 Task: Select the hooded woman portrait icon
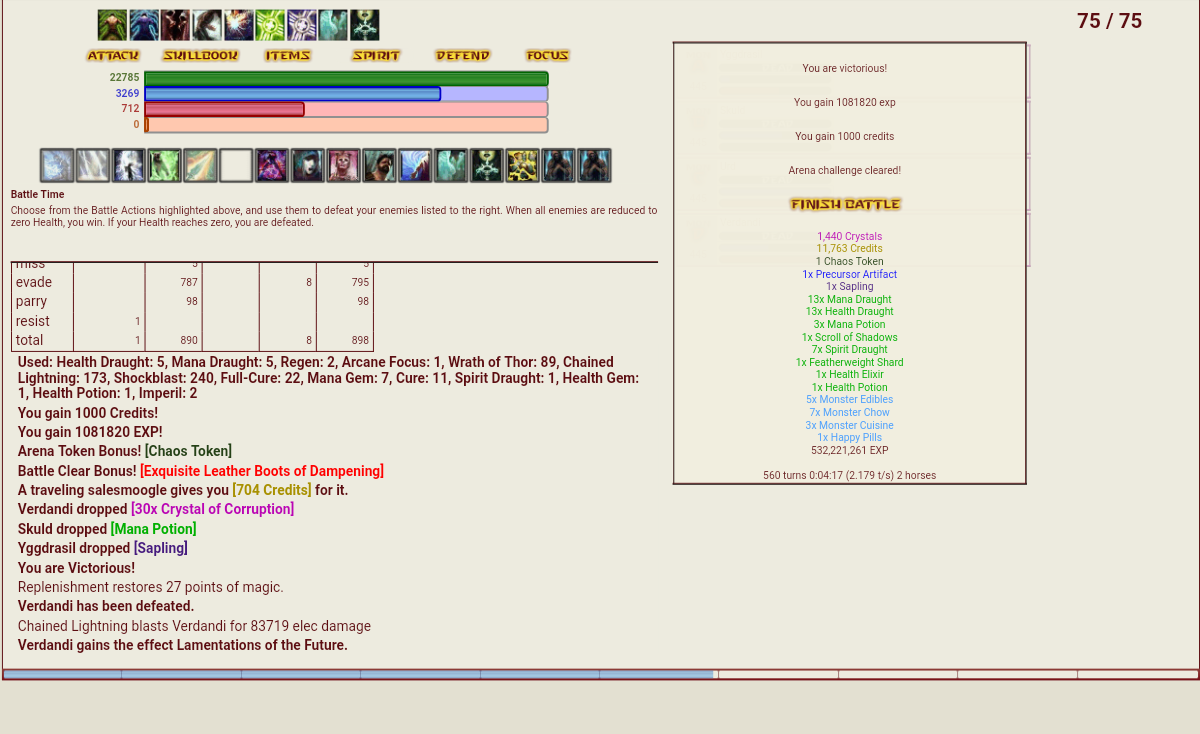tap(307, 165)
